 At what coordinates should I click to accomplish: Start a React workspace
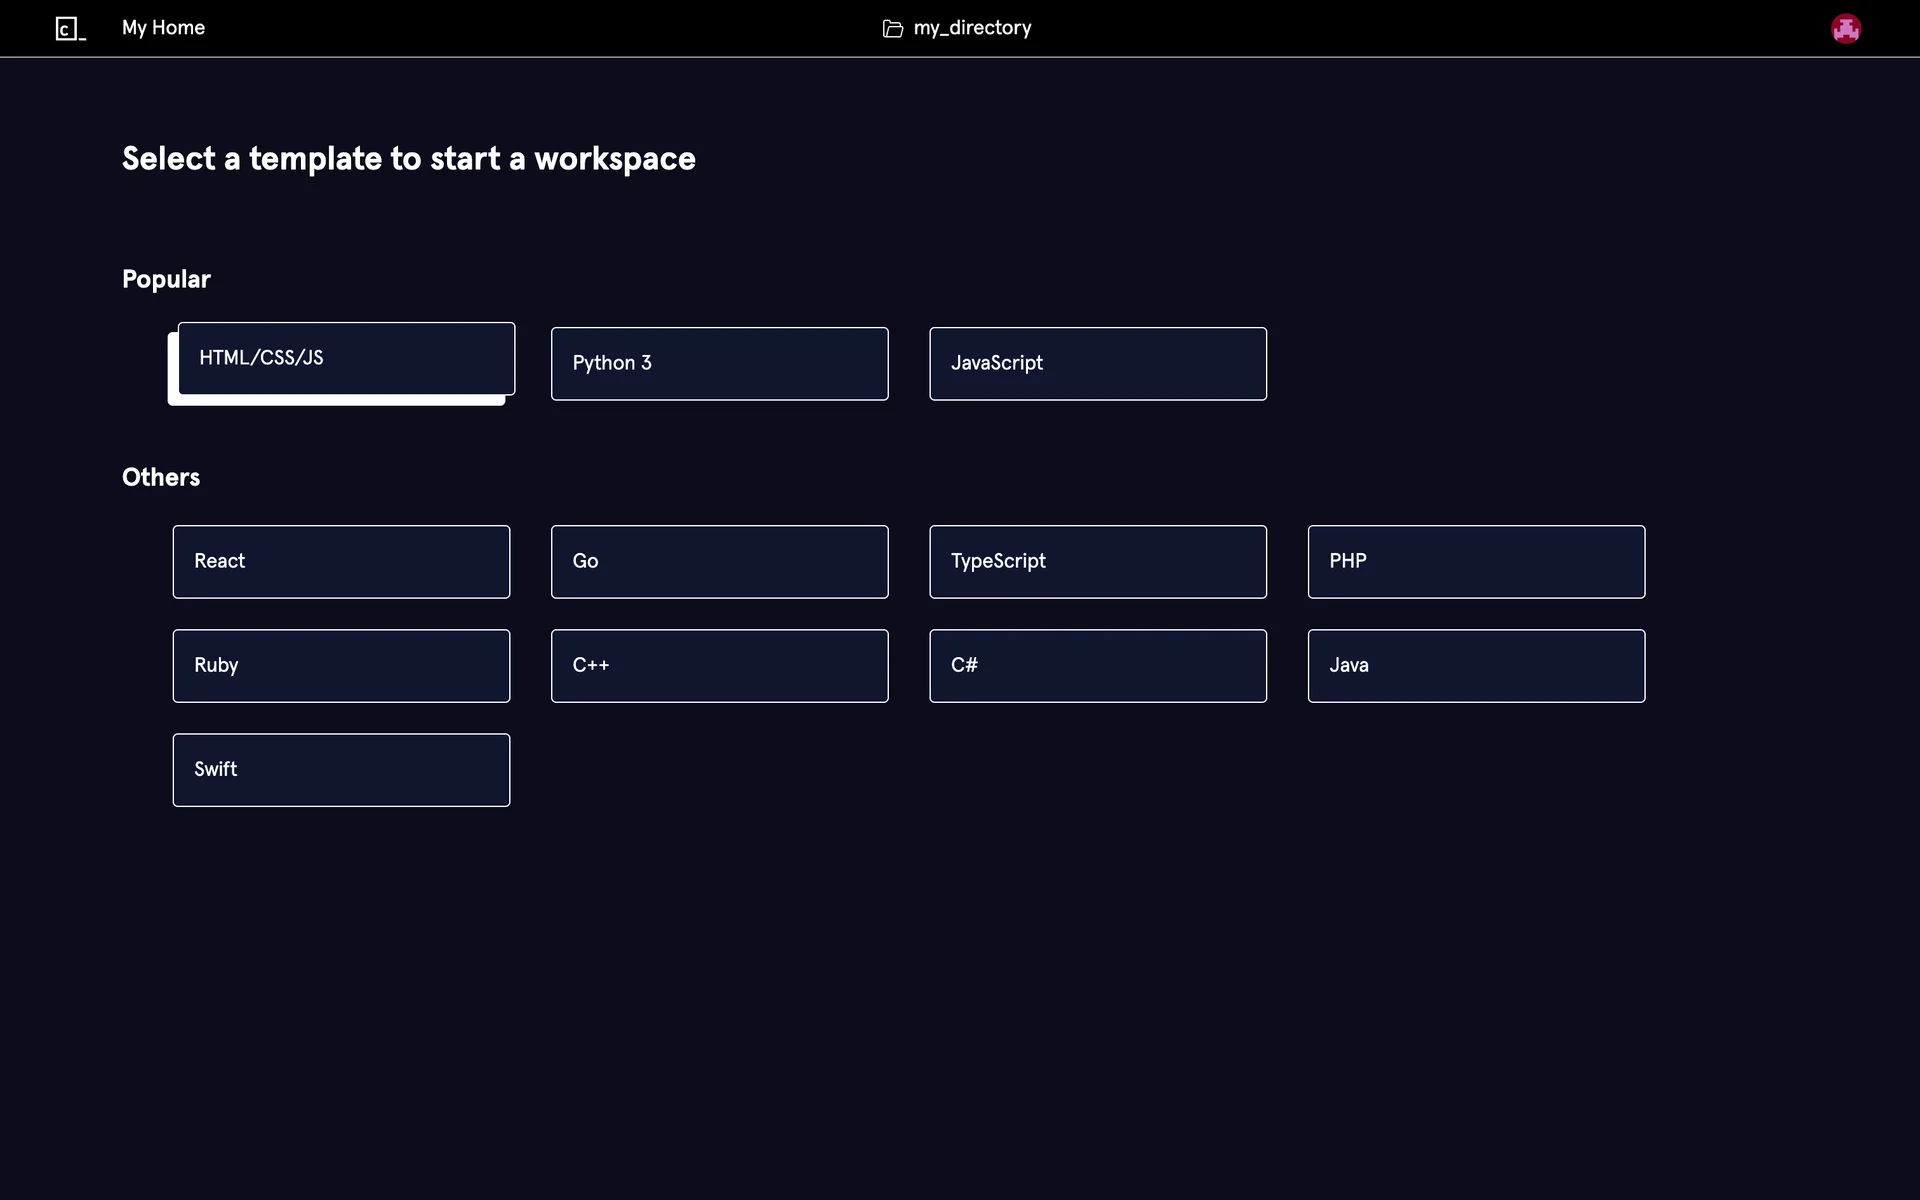pyautogui.click(x=341, y=562)
